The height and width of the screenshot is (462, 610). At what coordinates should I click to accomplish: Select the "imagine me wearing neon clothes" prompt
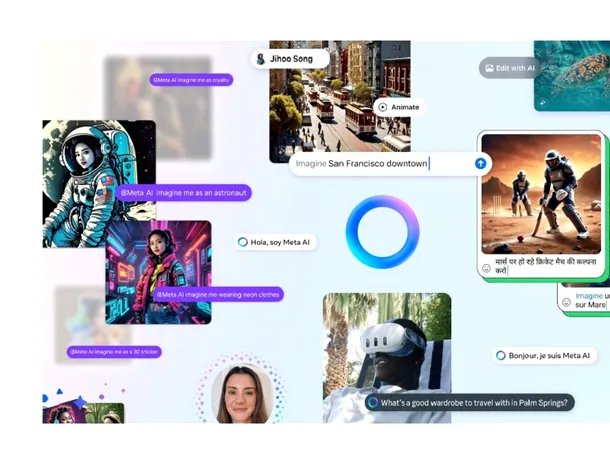pyautogui.click(x=217, y=294)
